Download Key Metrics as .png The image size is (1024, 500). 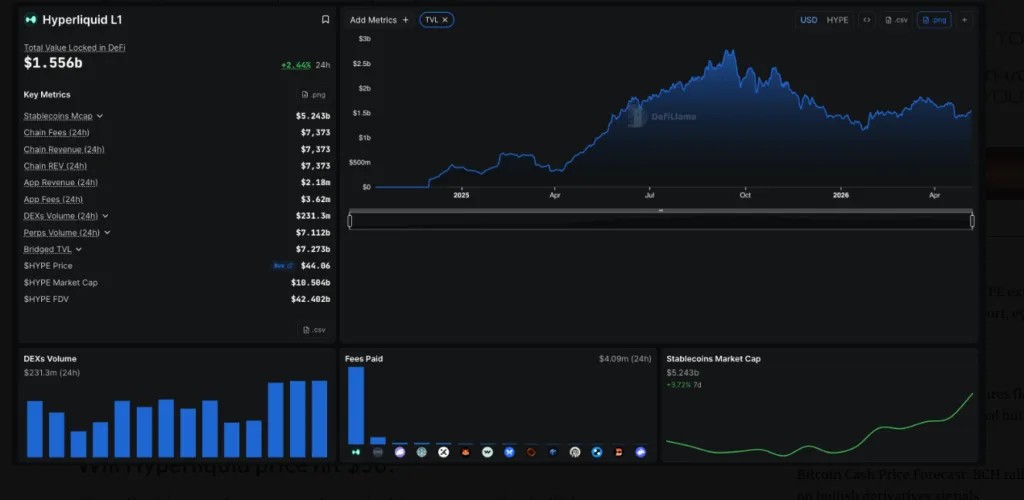313,95
